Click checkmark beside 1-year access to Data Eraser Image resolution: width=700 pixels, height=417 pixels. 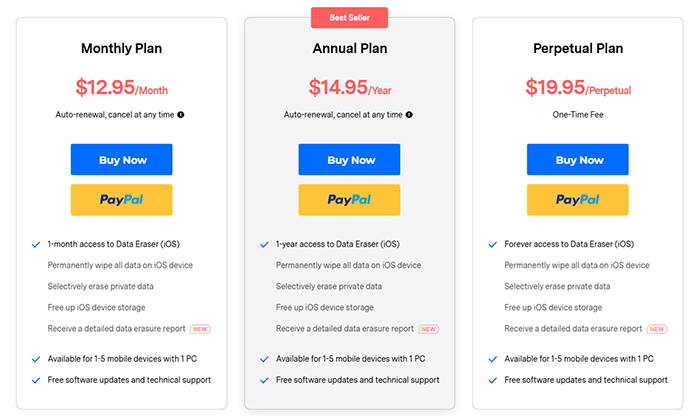click(x=264, y=244)
